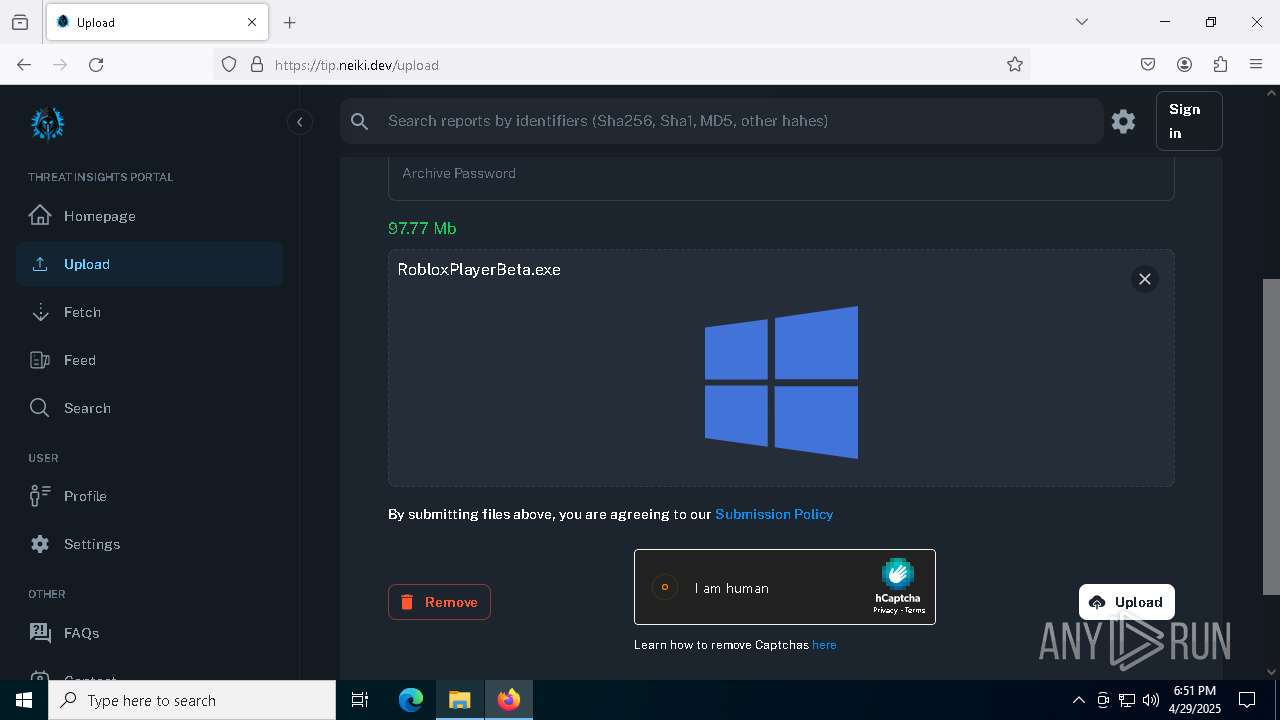Click the Neiki portal logo
1280x720 pixels.
point(47,123)
